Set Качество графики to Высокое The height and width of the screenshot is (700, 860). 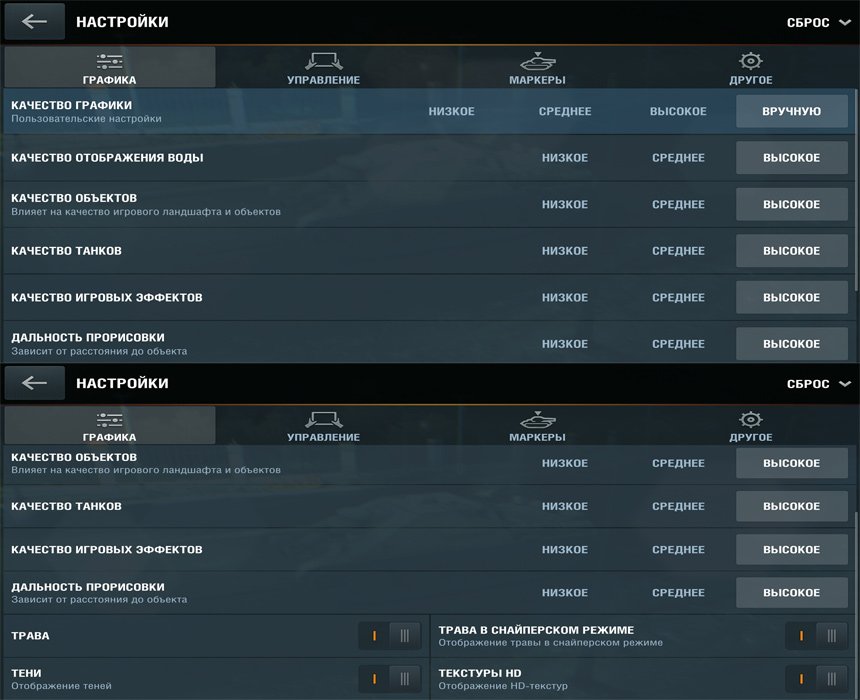pos(678,111)
